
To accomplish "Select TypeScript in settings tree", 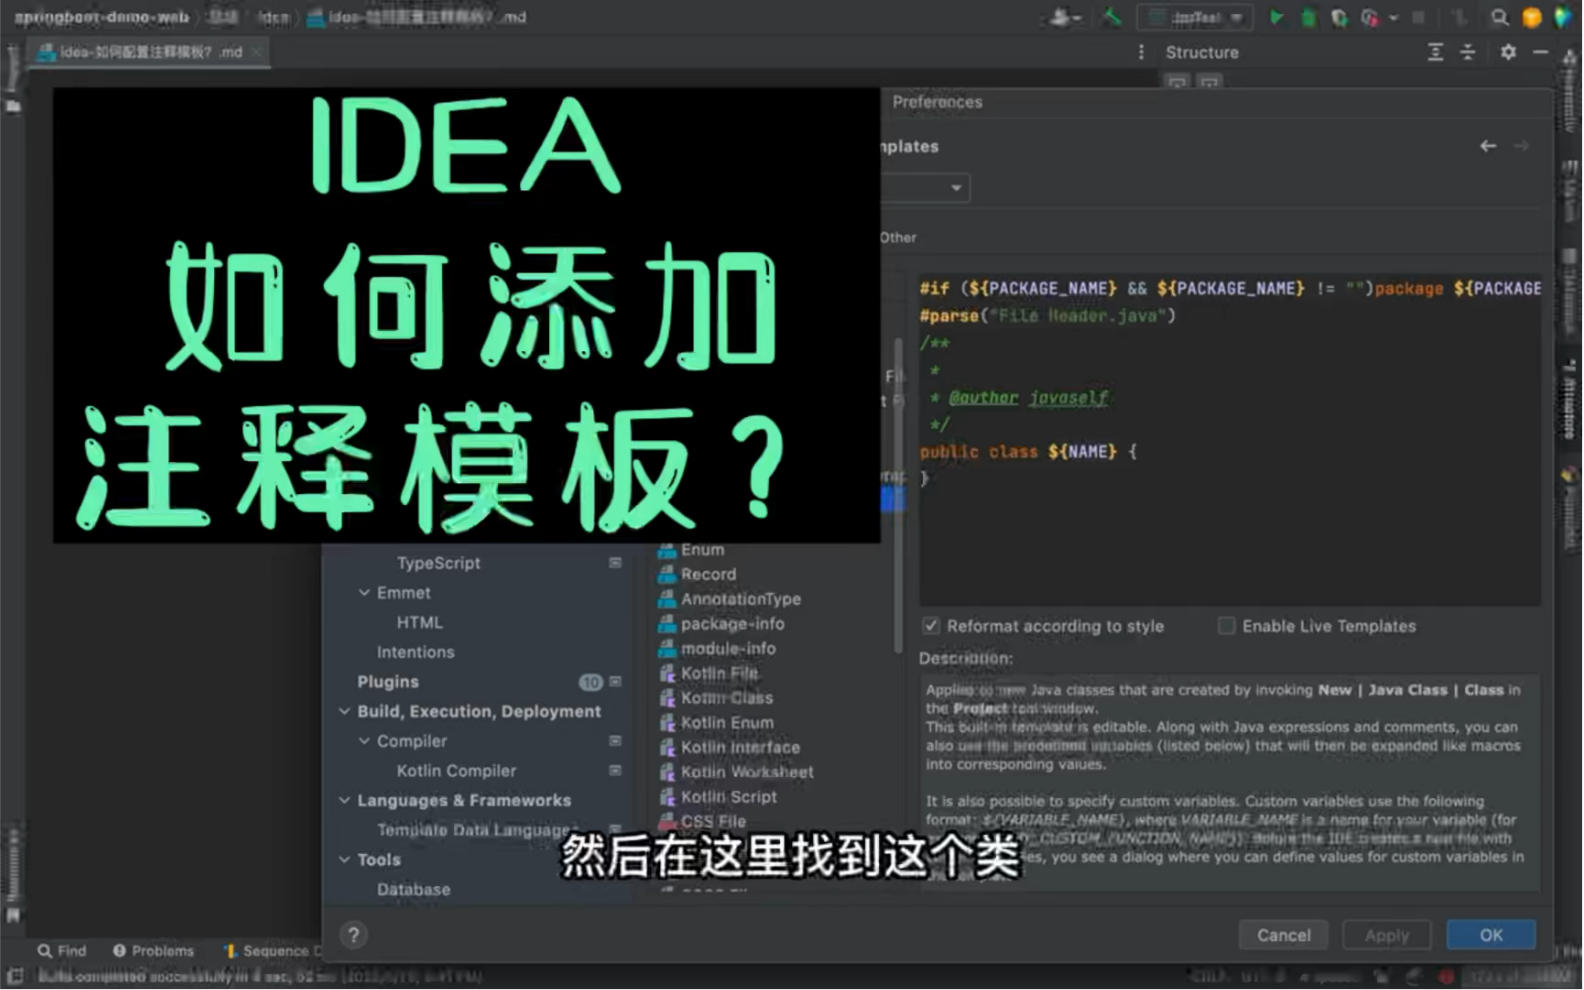I will [x=438, y=563].
